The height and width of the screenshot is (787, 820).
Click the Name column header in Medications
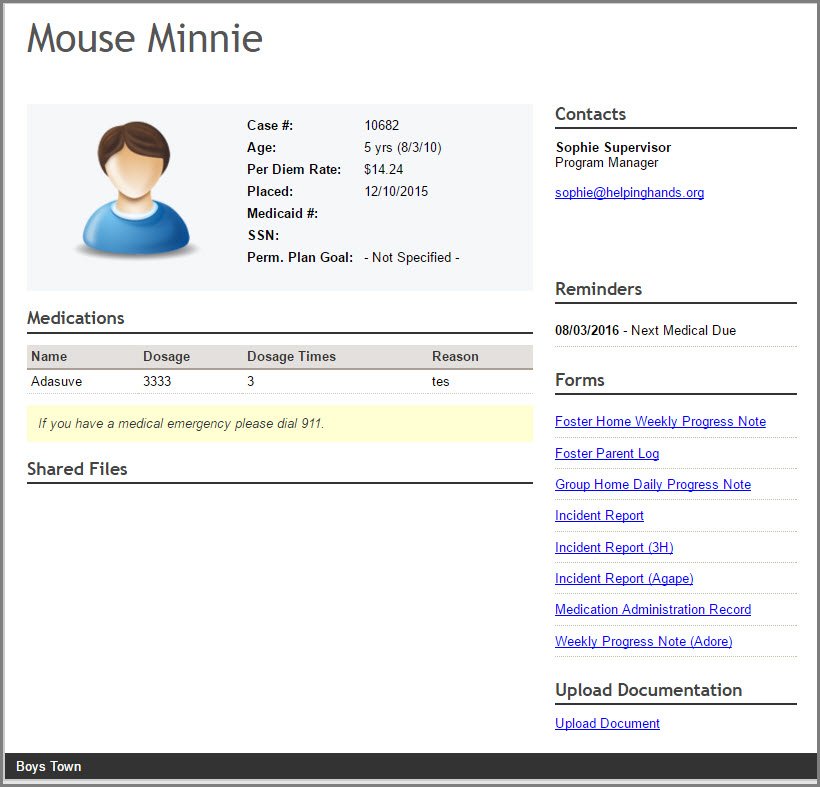pyautogui.click(x=49, y=357)
